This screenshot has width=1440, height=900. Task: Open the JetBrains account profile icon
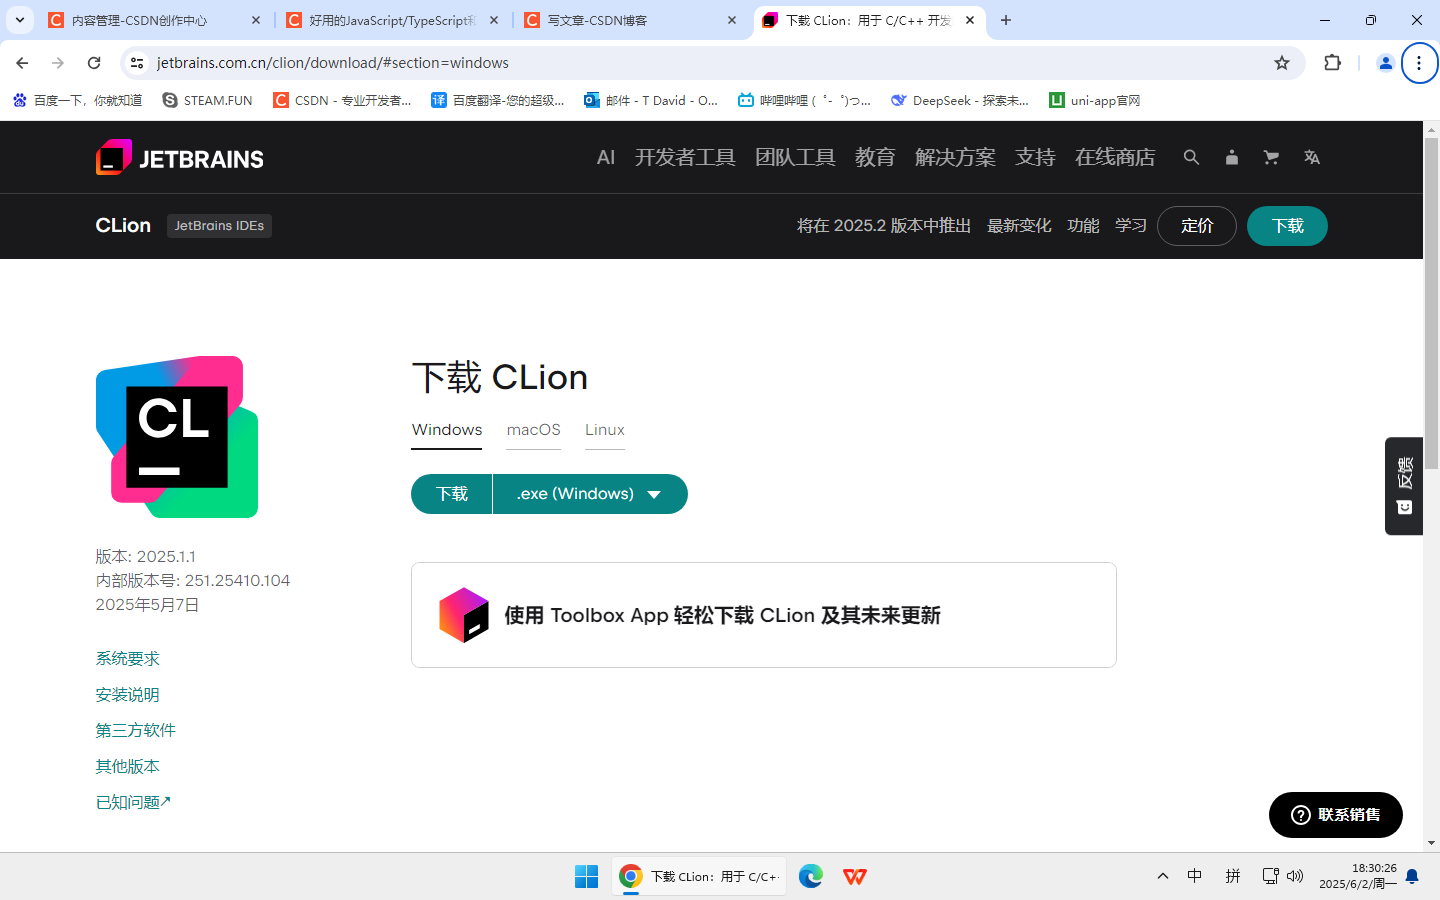click(1231, 157)
